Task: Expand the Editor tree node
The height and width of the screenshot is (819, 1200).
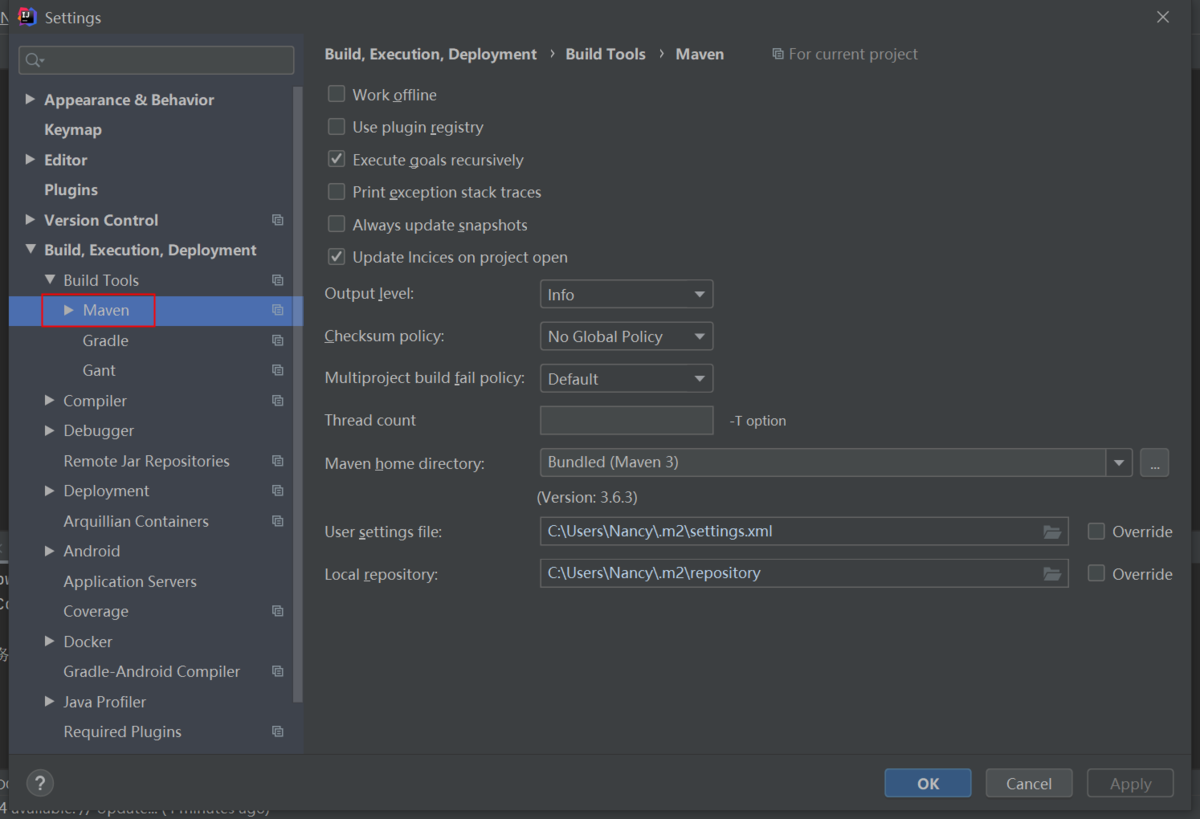Action: [x=30, y=159]
